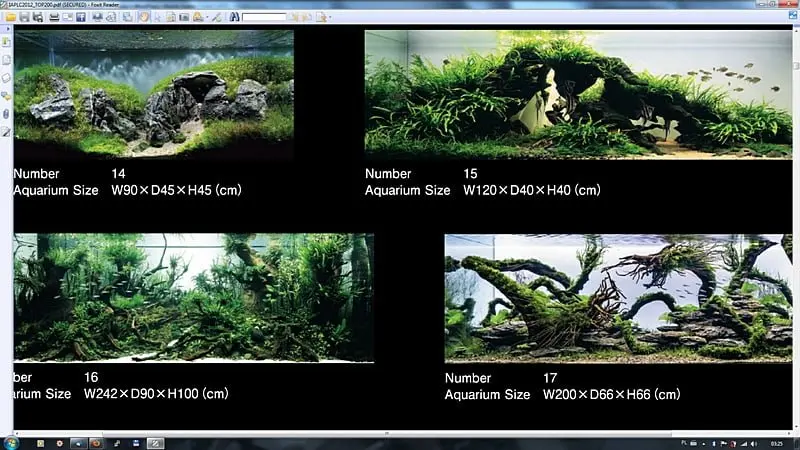
Task: Open the Firefox taskbar button
Action: [x=96, y=443]
